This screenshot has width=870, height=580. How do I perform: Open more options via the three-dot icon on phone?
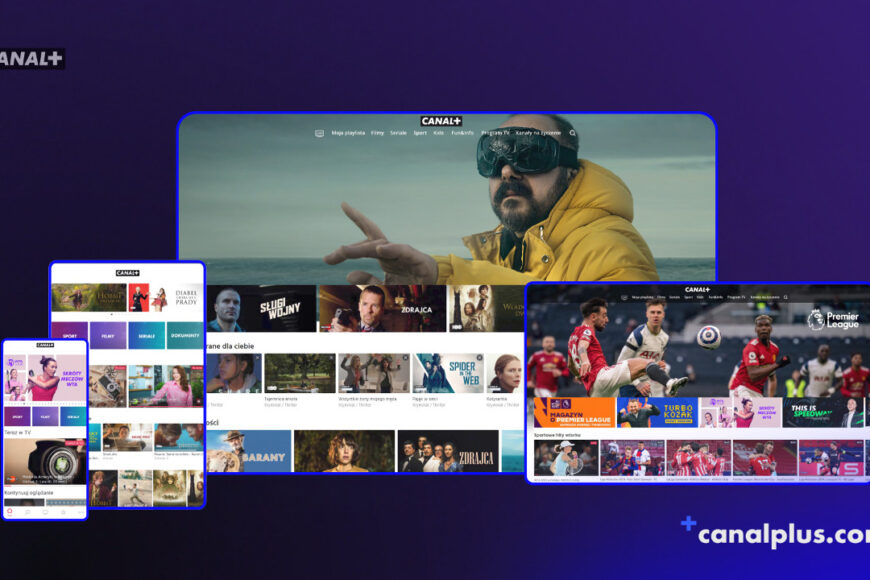(80, 512)
